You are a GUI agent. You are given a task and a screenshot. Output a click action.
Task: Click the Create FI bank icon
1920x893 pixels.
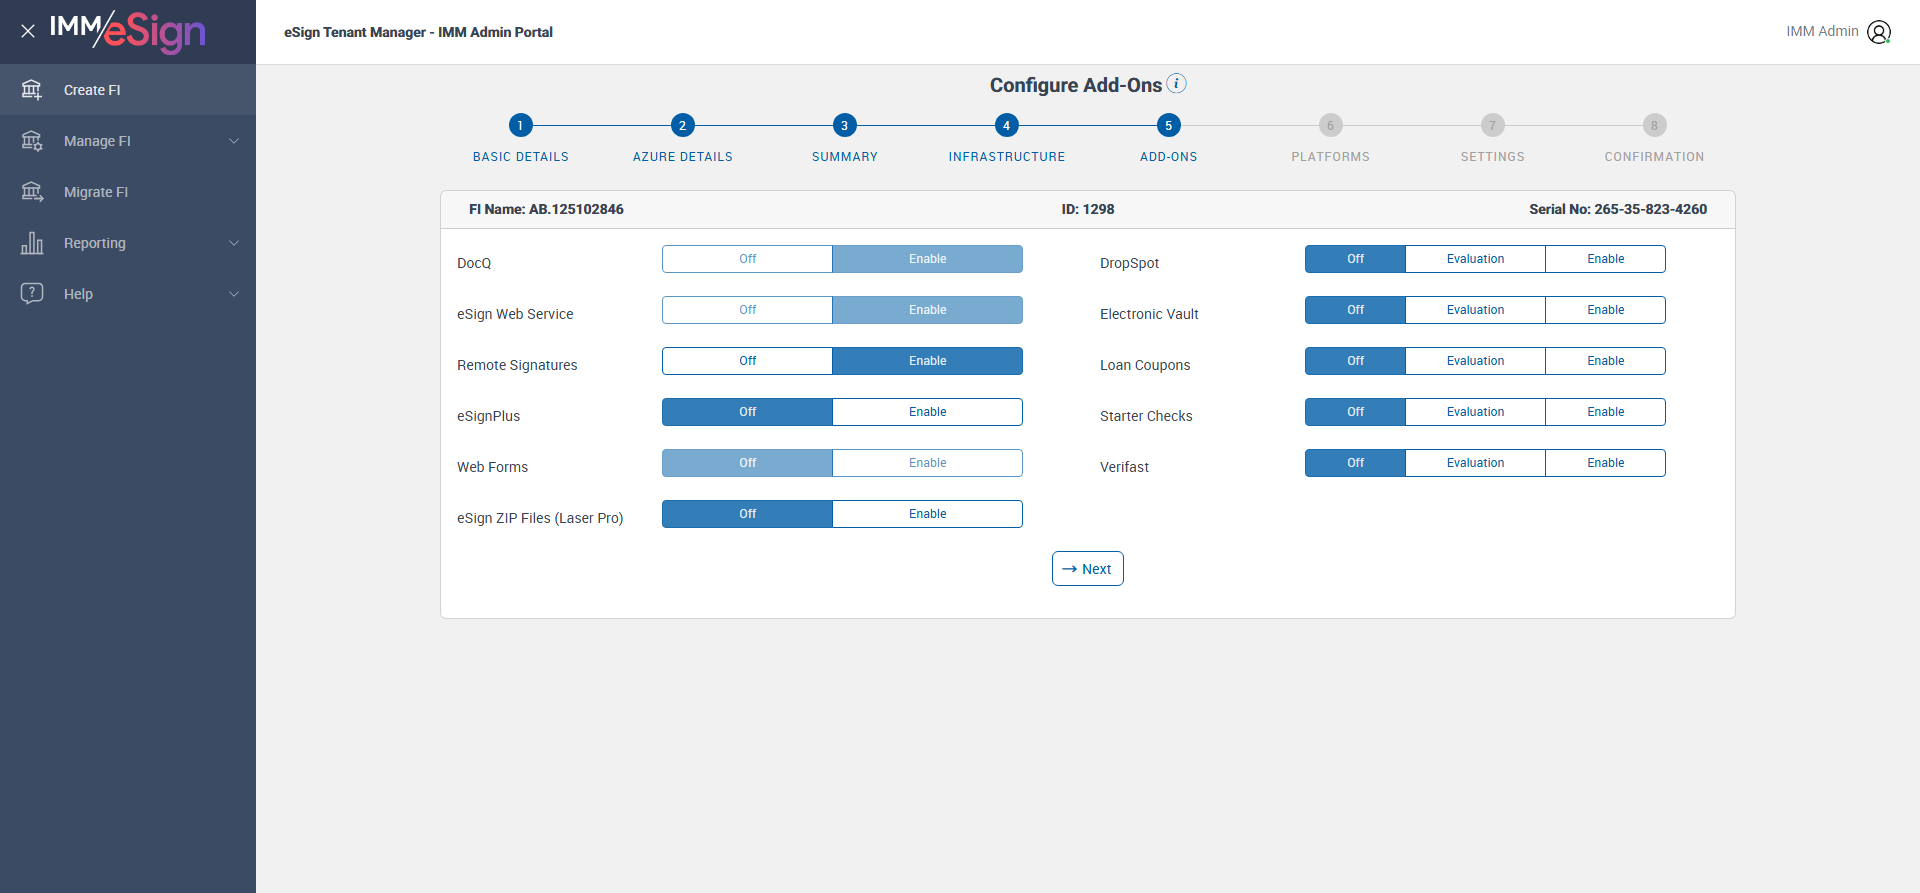[32, 90]
